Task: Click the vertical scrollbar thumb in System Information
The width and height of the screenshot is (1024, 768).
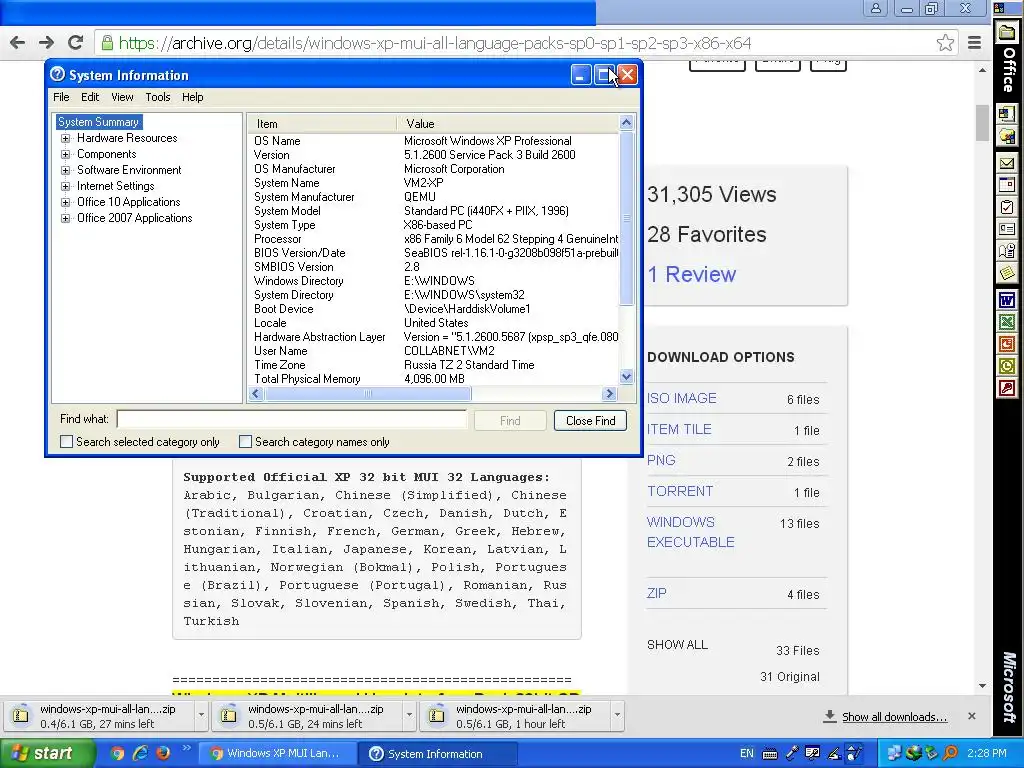Action: pyautogui.click(x=626, y=217)
